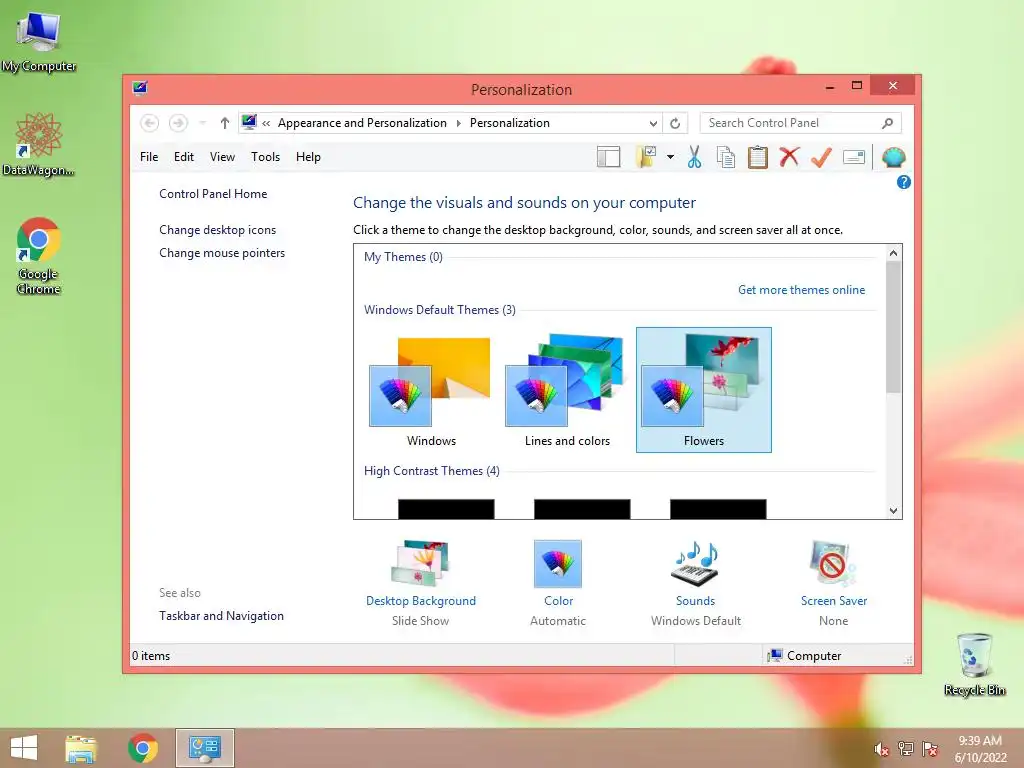Open the View menu
Image resolution: width=1024 pixels, height=768 pixels.
pyautogui.click(x=222, y=157)
